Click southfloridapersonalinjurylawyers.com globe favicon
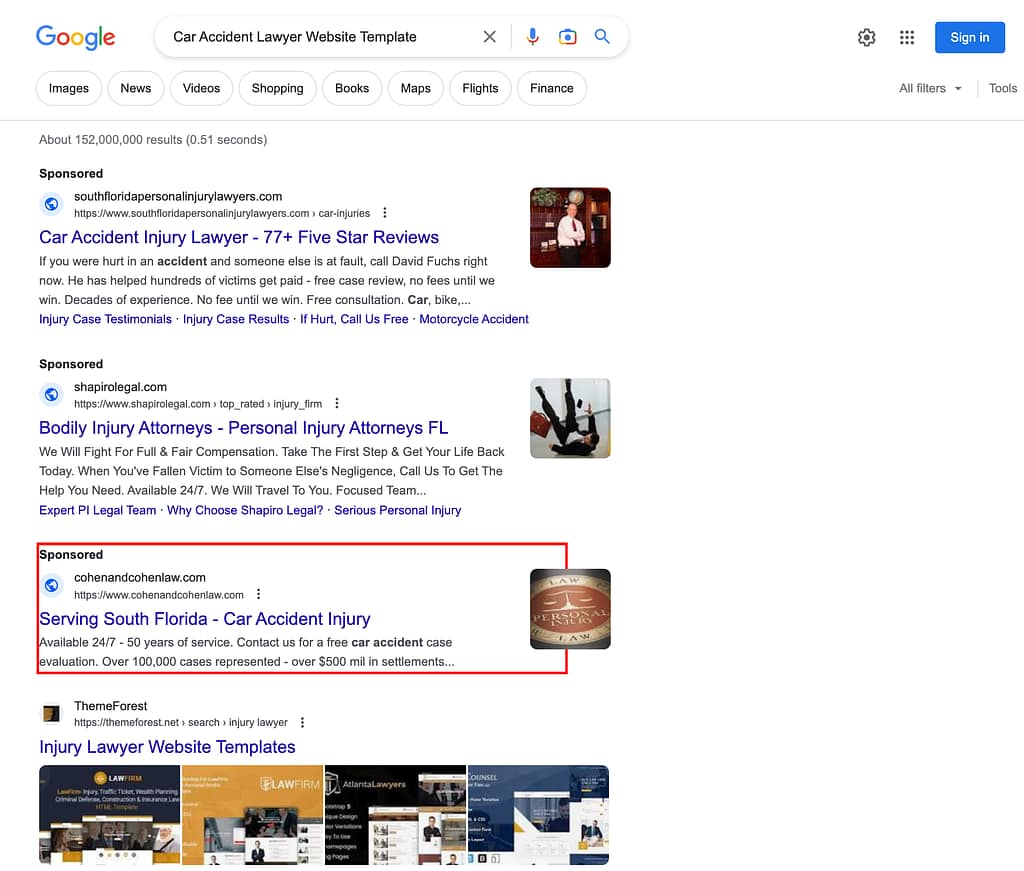 click(x=52, y=204)
